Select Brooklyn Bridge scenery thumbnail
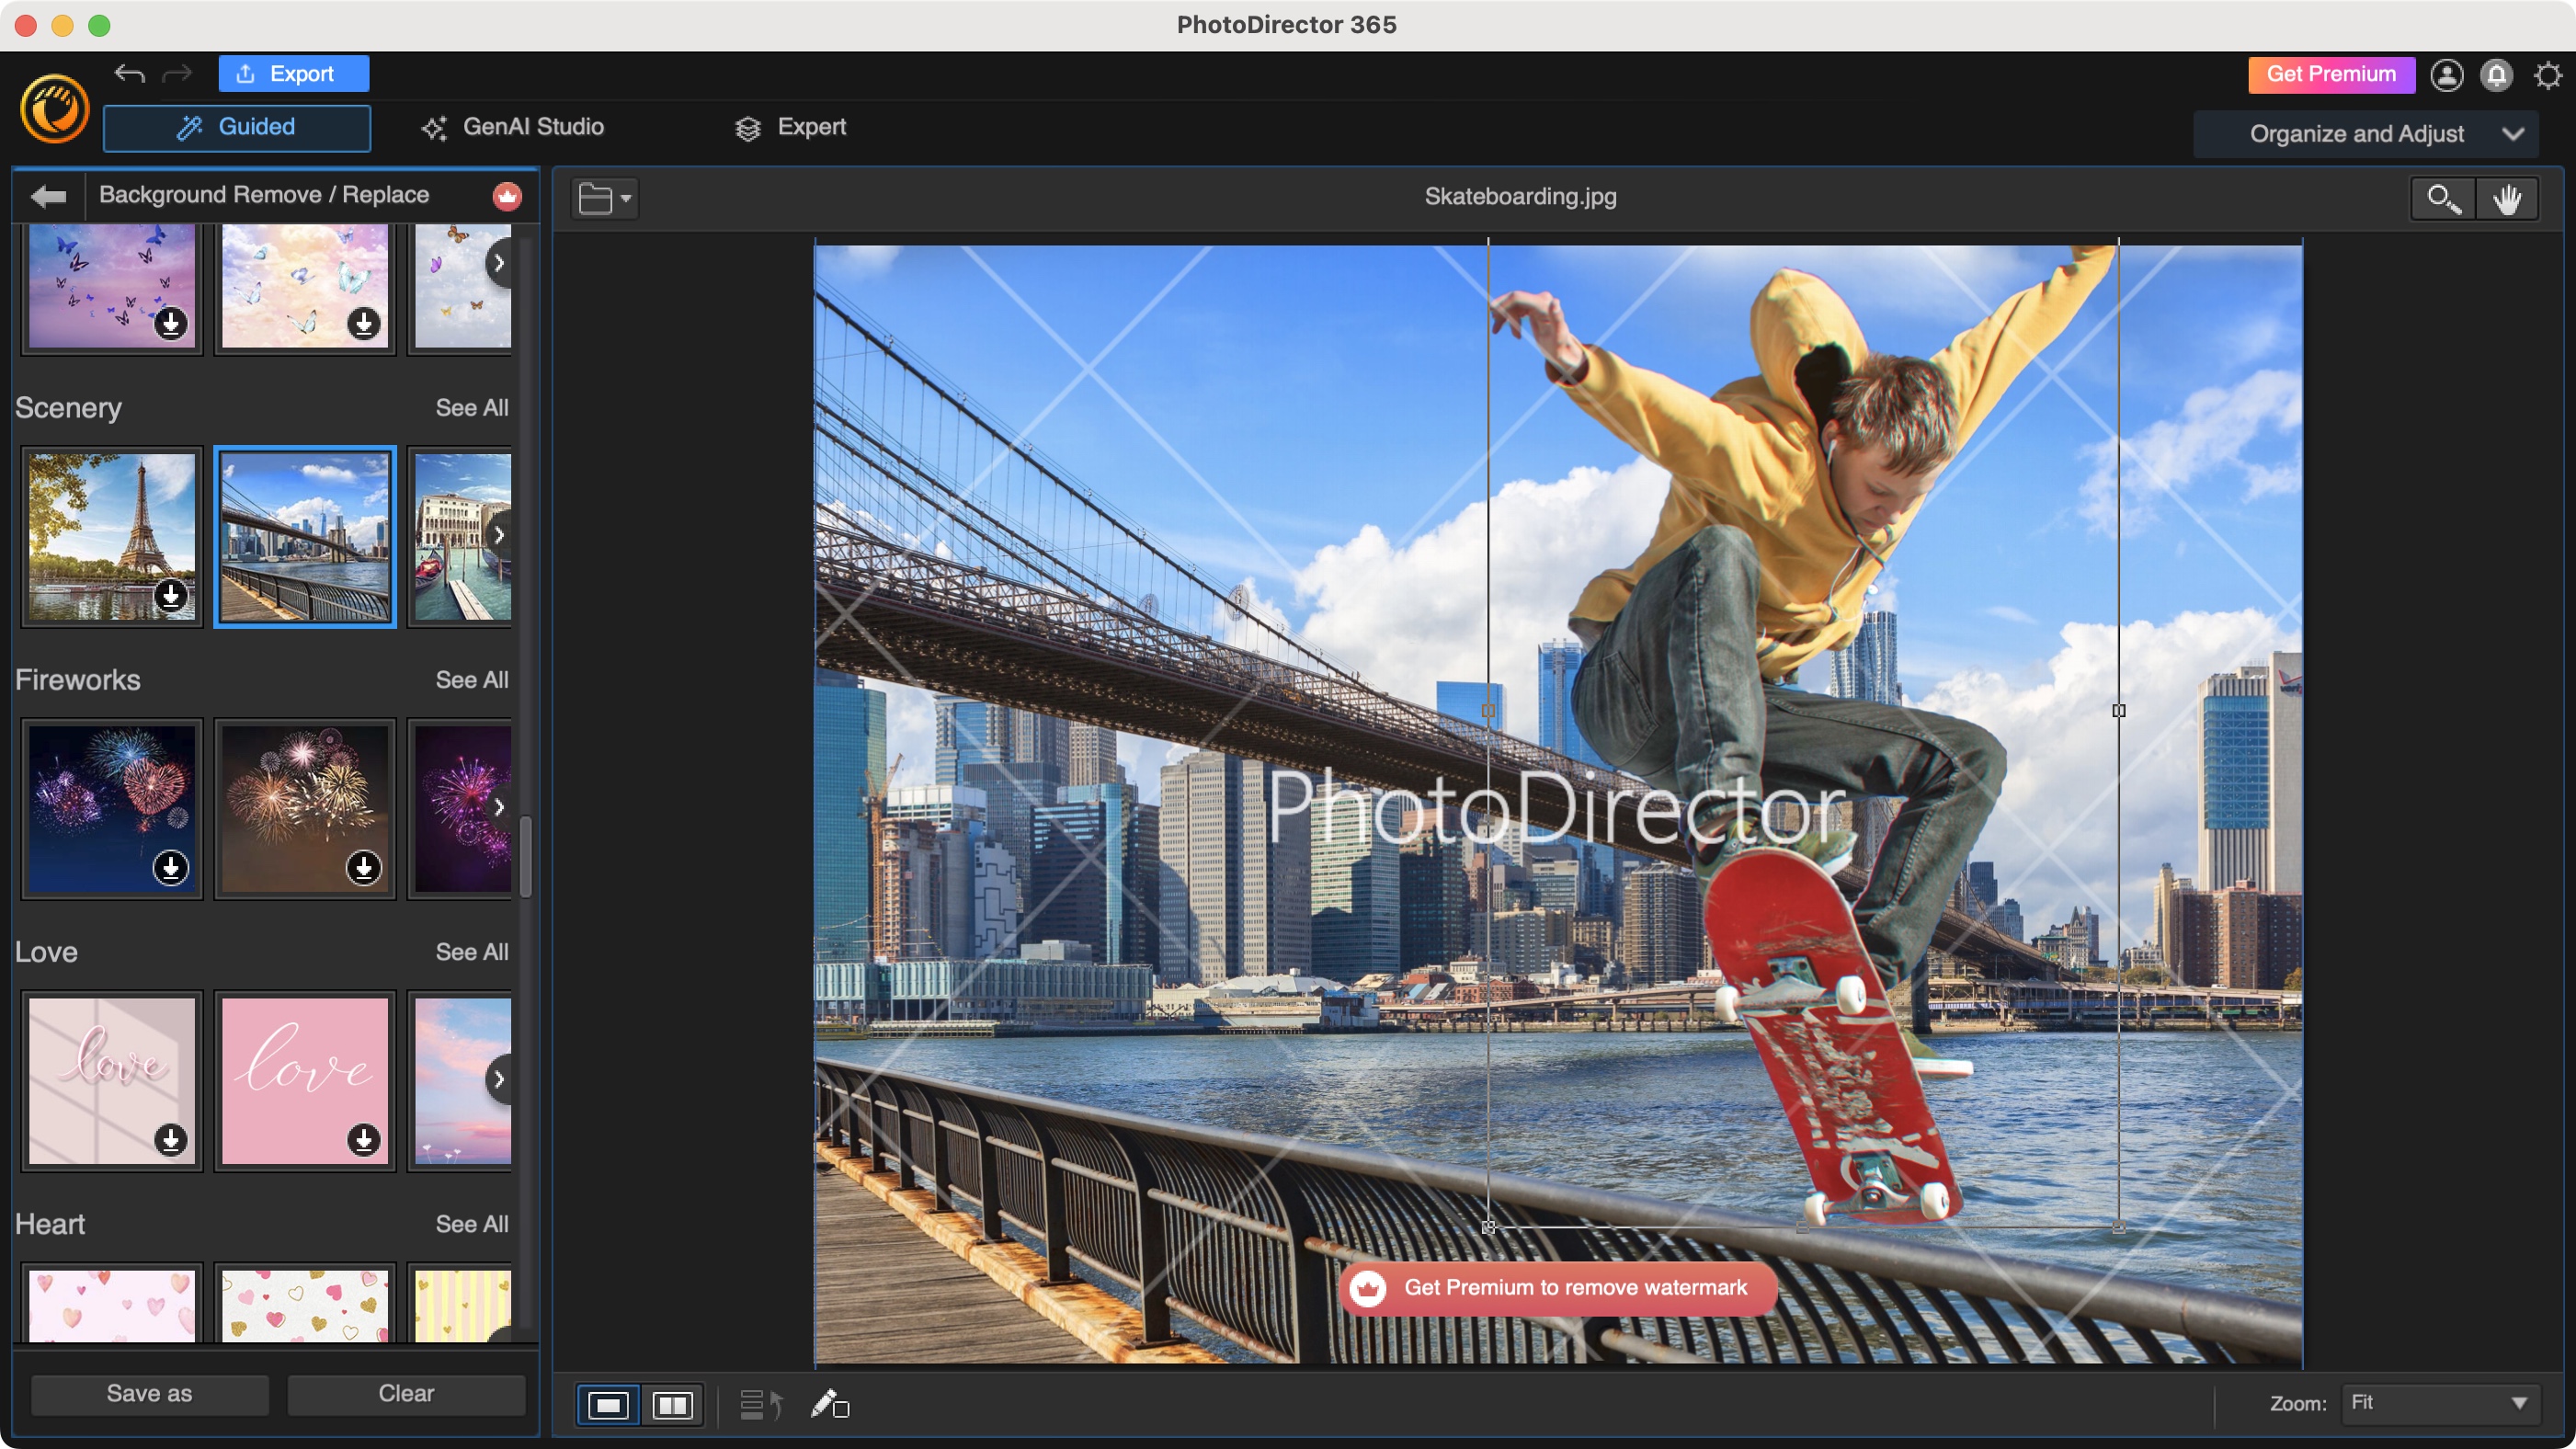 click(x=306, y=534)
